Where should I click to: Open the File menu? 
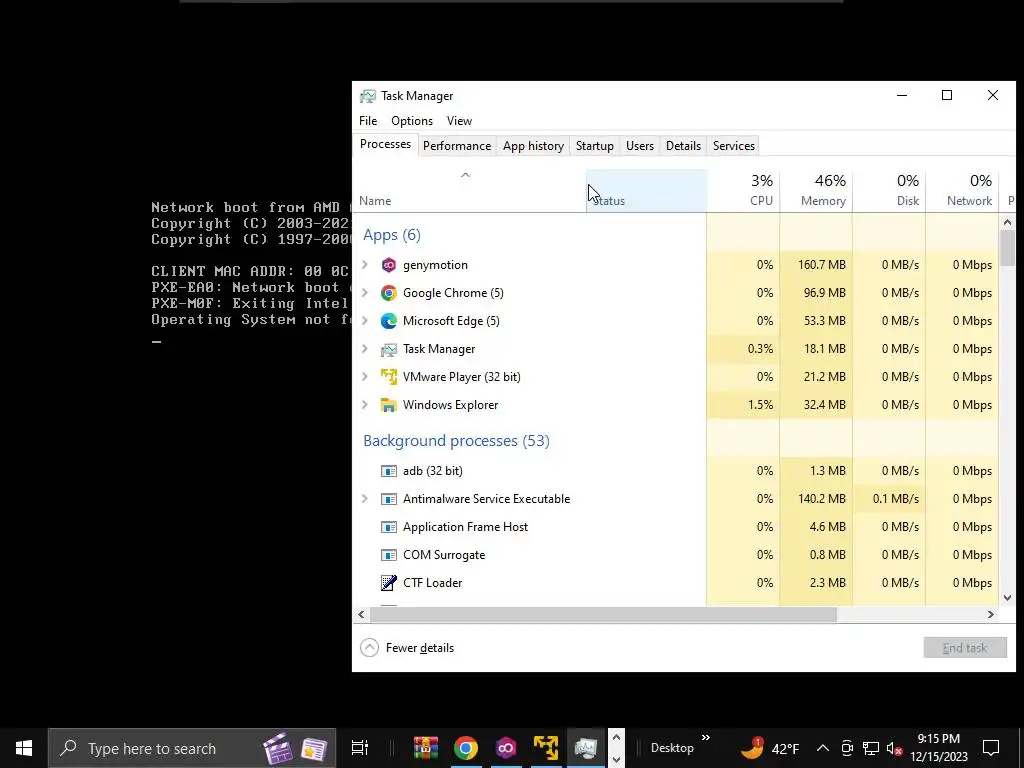[x=368, y=121]
